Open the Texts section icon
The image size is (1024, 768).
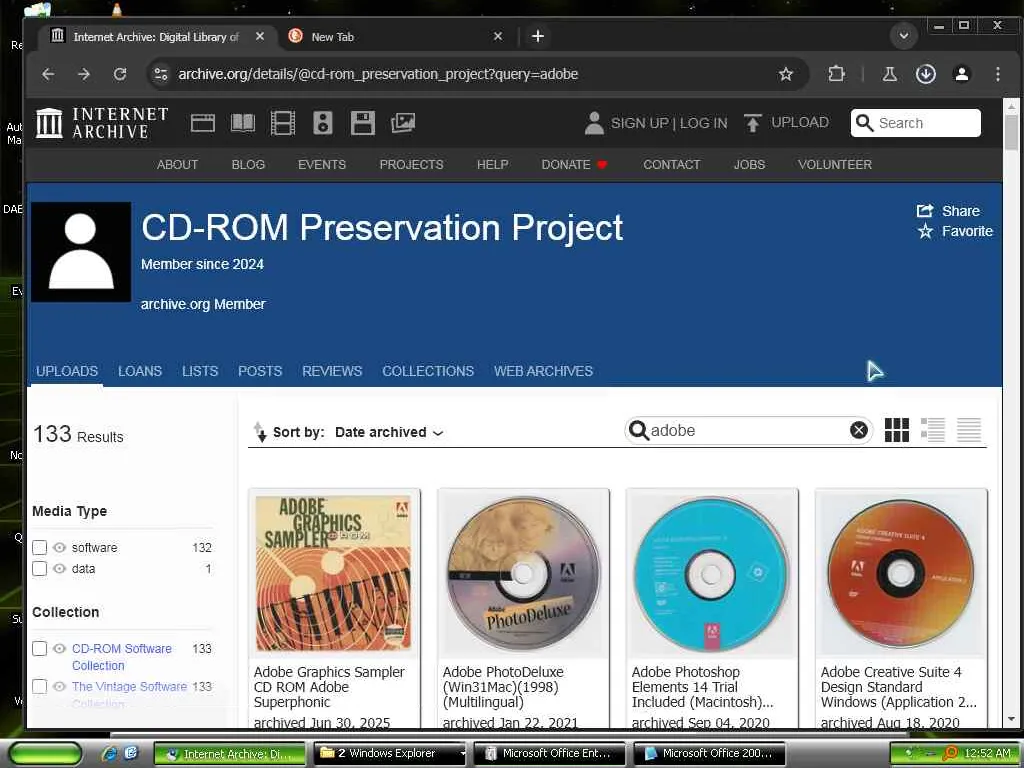(243, 123)
